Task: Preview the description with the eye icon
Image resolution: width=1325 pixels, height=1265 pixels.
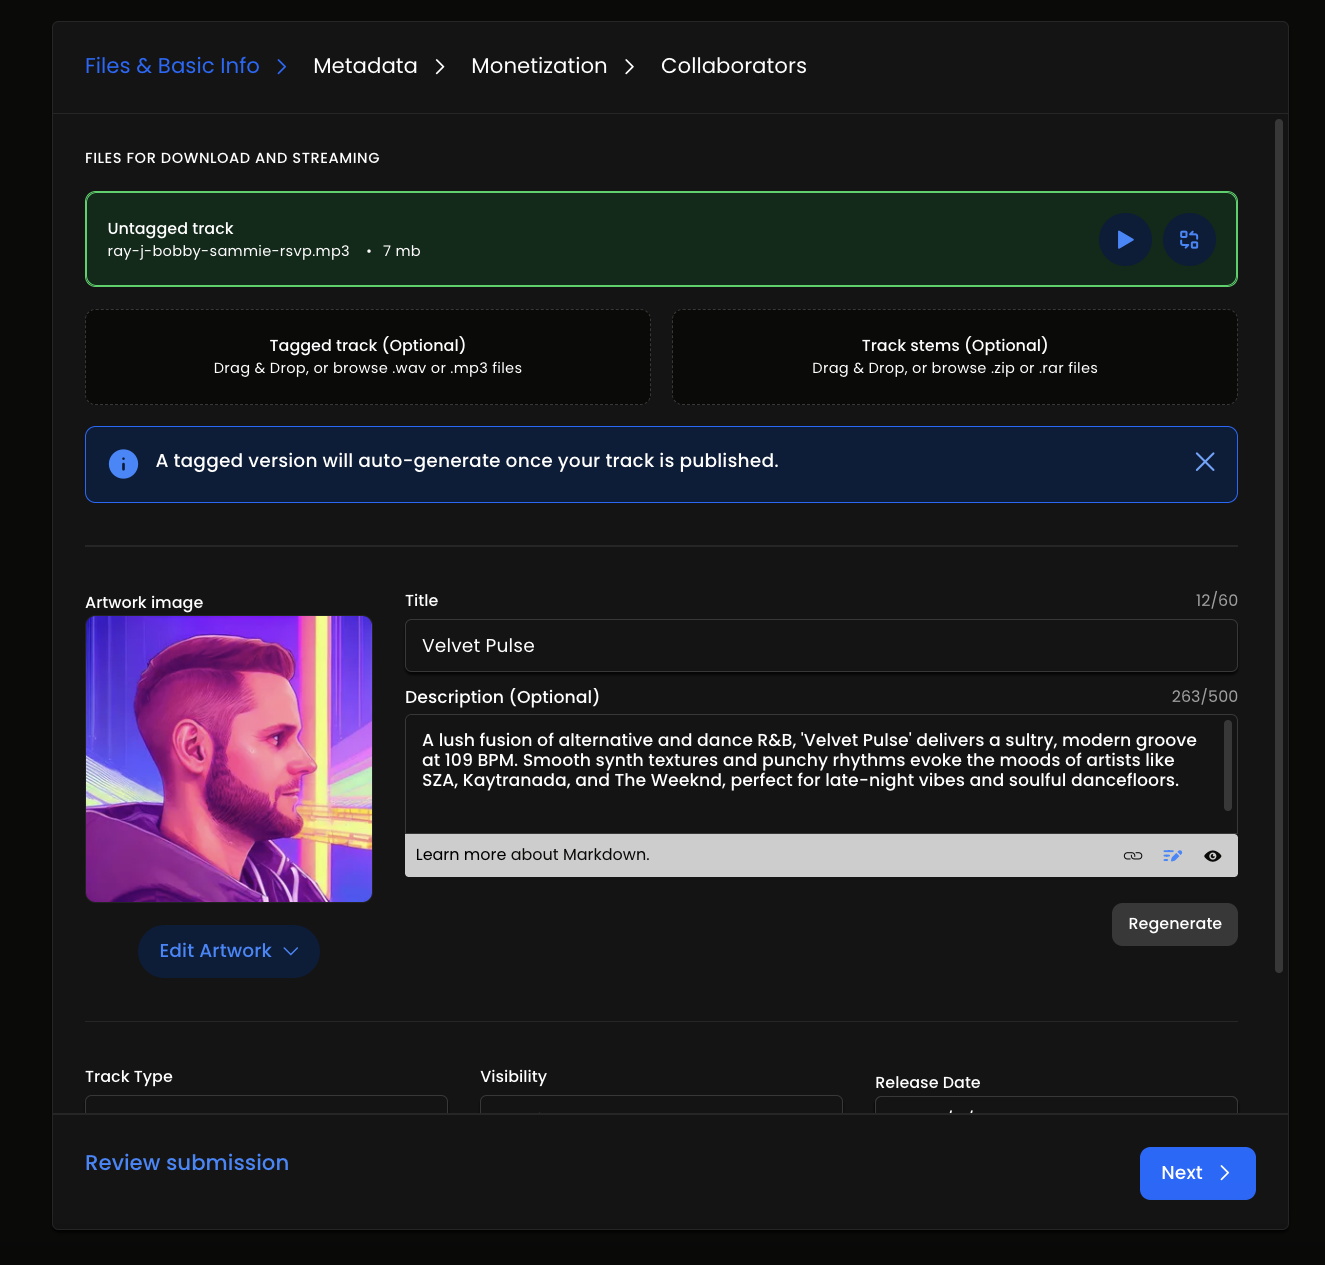Action: point(1213,856)
